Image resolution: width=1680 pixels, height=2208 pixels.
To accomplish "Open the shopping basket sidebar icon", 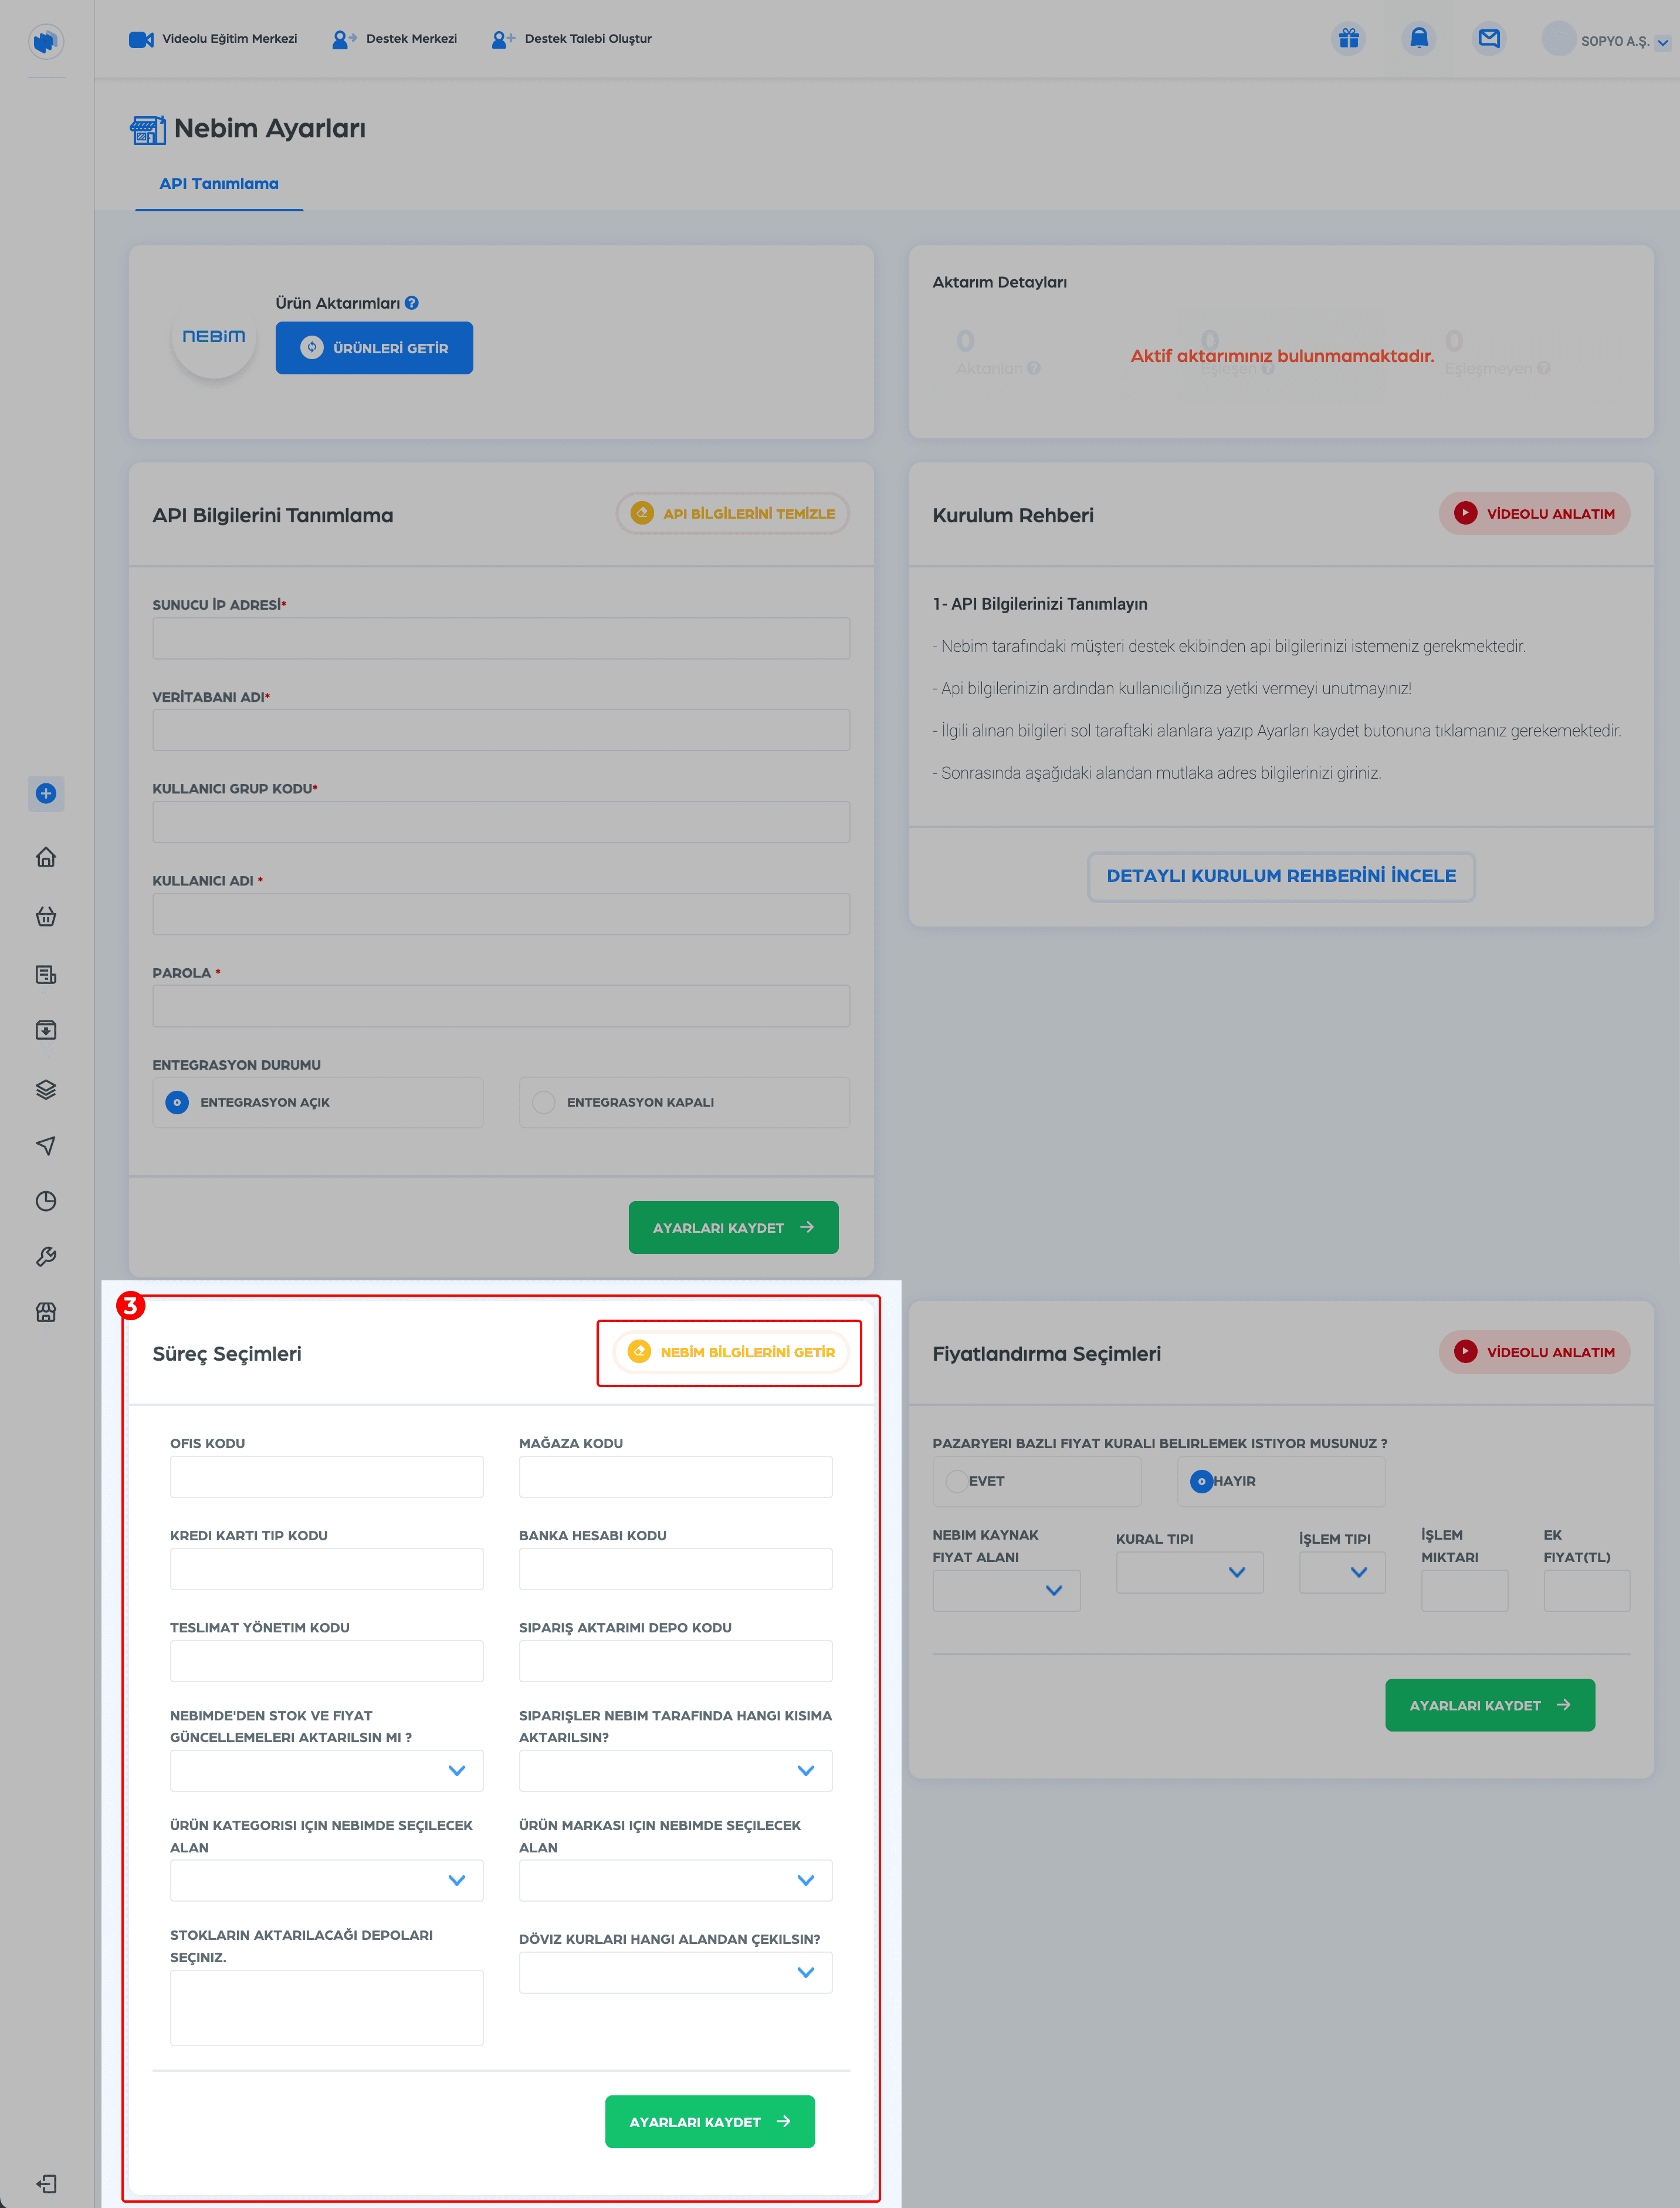I will (x=46, y=916).
